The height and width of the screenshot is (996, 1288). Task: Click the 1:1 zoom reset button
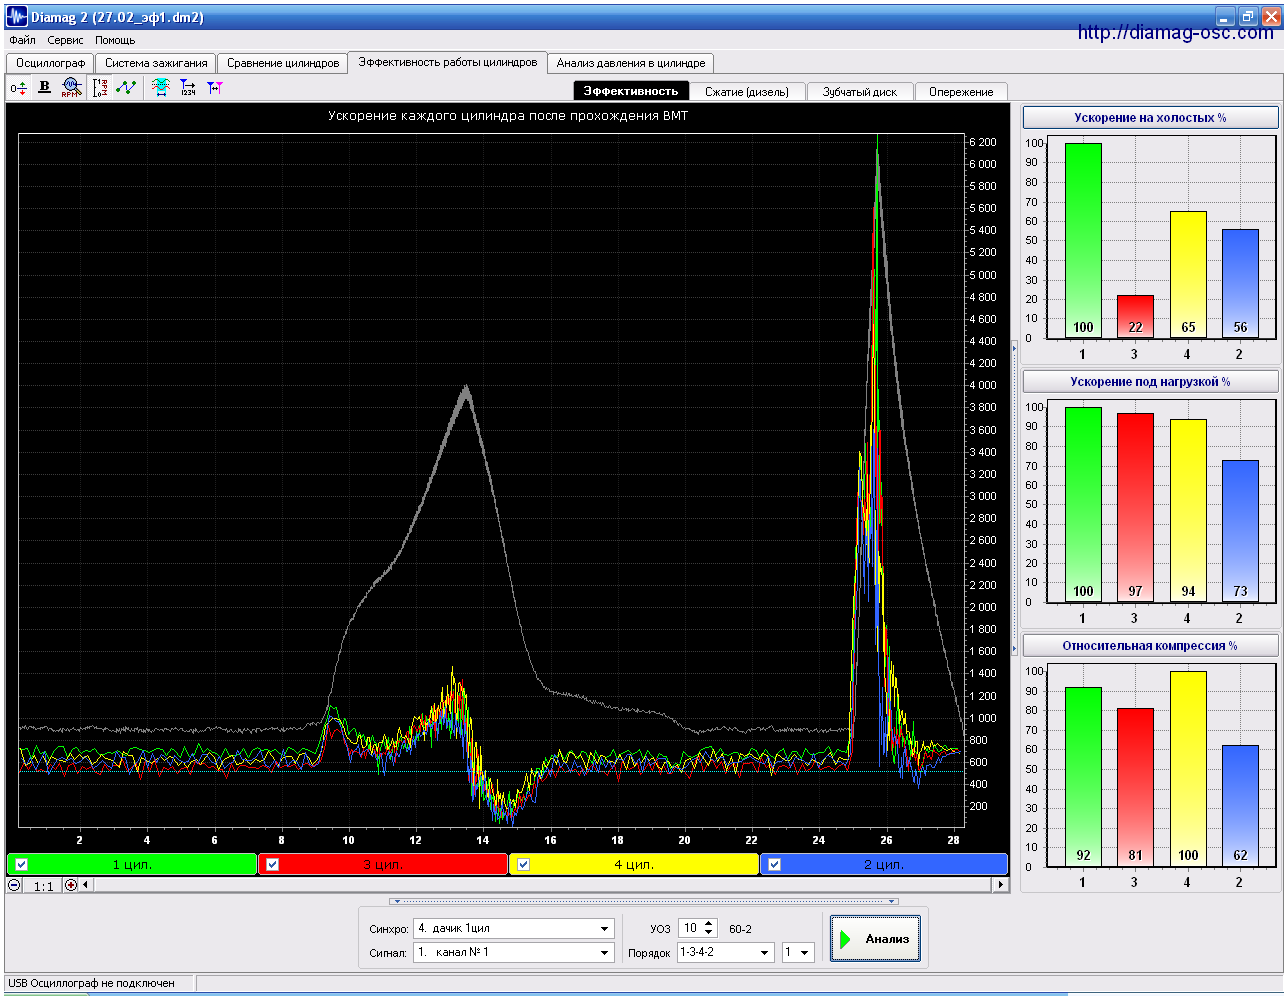point(43,885)
